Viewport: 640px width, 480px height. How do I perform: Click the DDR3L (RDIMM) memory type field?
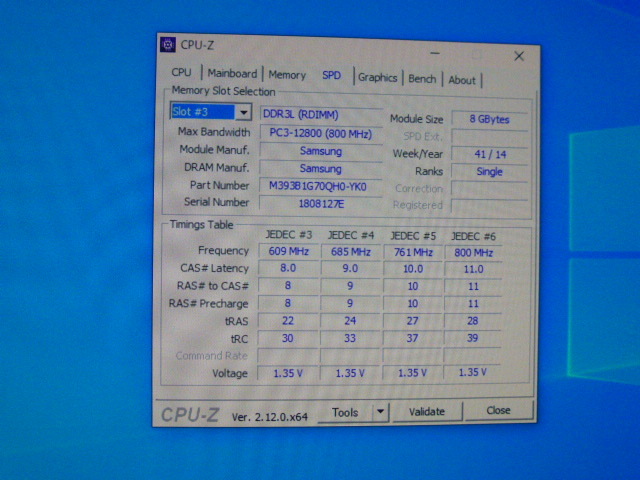(x=321, y=114)
